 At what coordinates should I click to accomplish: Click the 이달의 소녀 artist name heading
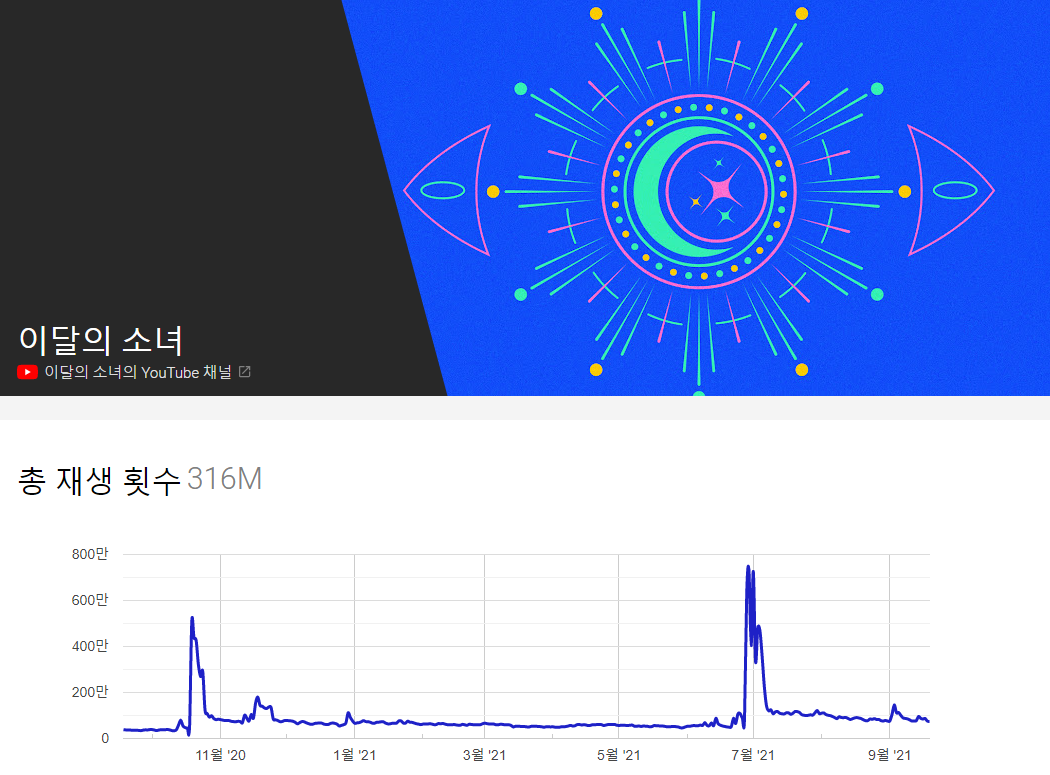101,340
